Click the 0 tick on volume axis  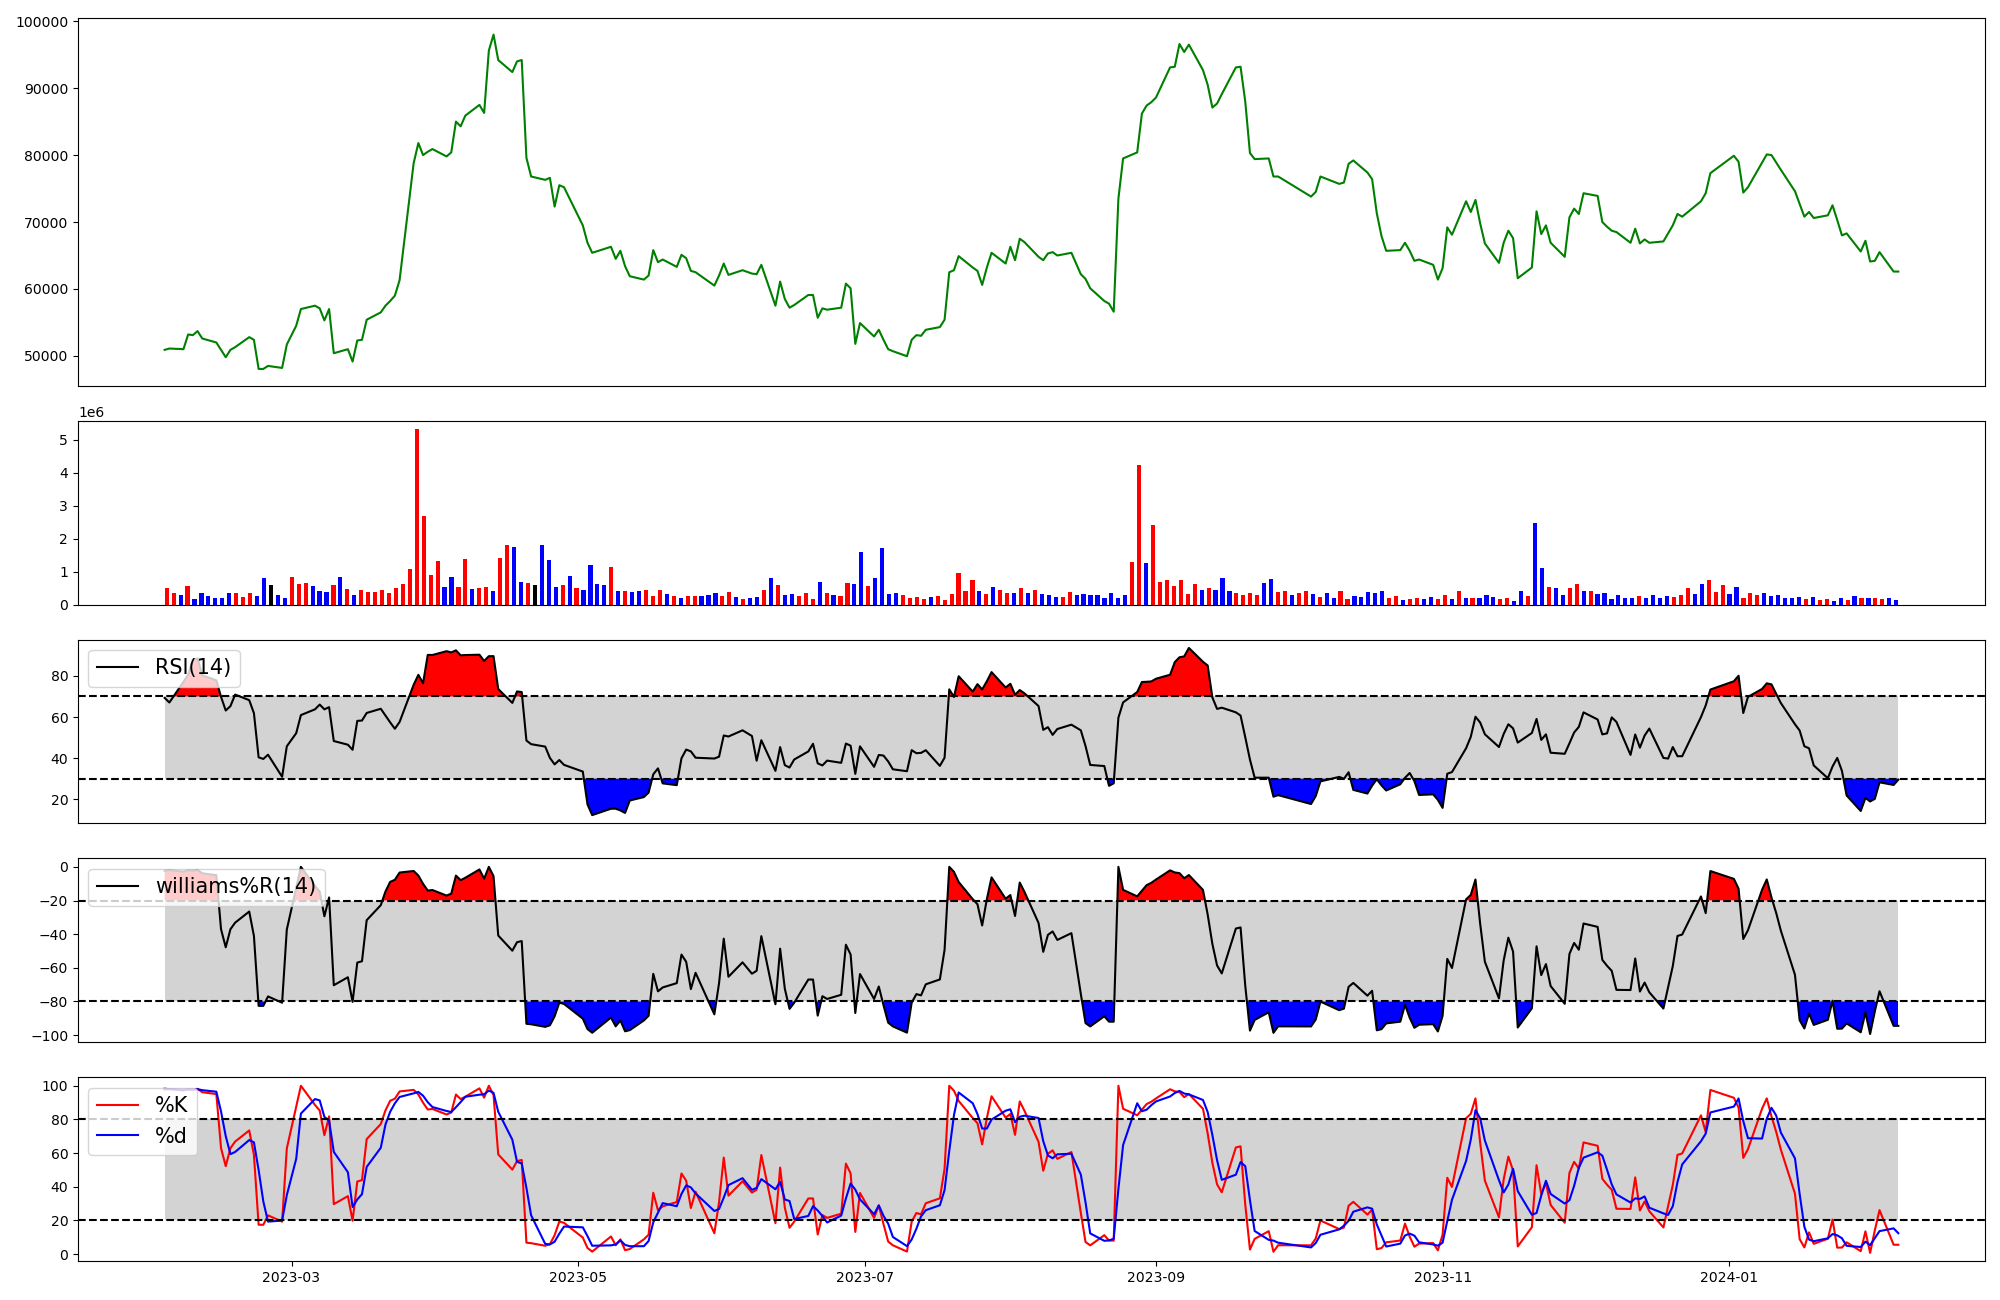pyautogui.click(x=64, y=605)
